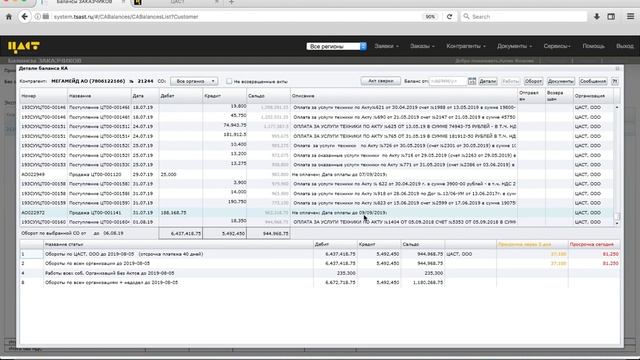Click the Сообщения button
640x360 pixels.
click(593, 81)
